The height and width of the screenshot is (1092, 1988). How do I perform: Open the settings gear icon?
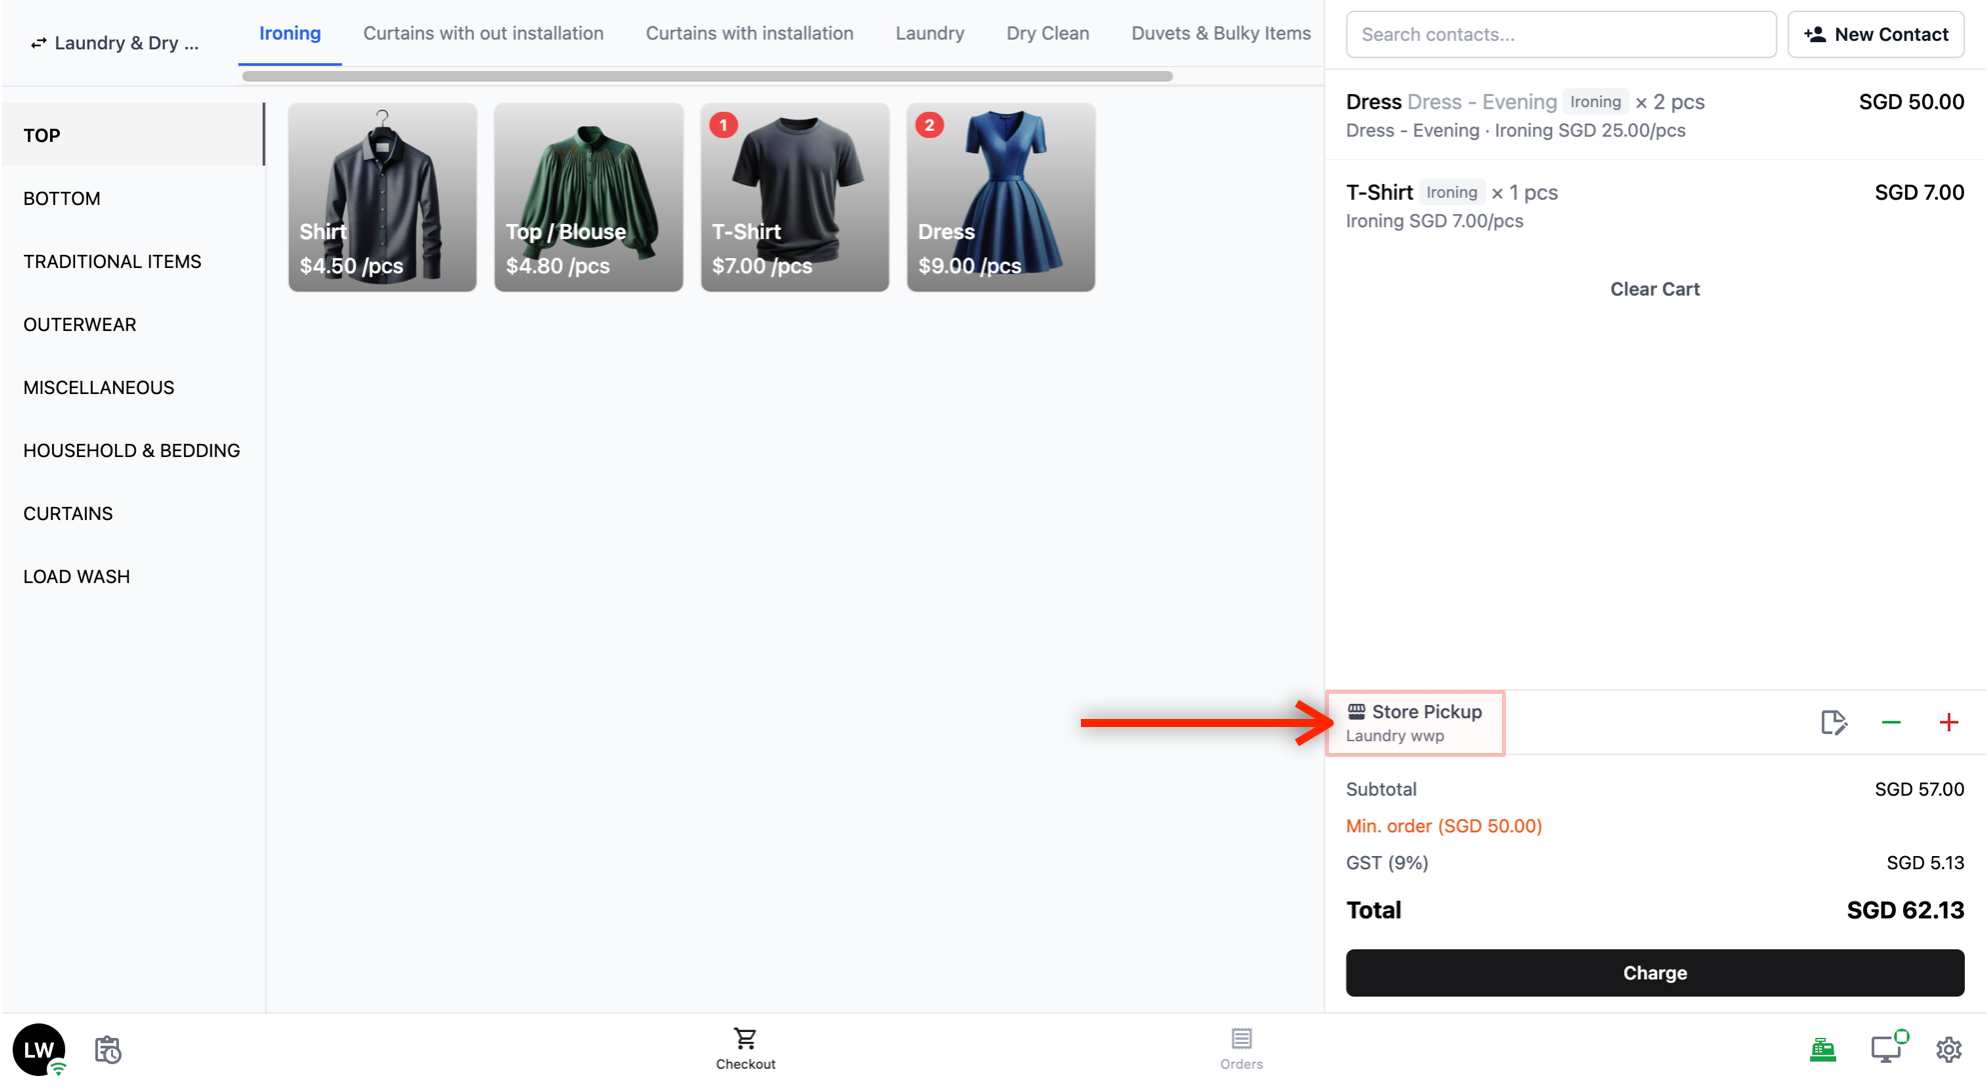click(x=1948, y=1049)
